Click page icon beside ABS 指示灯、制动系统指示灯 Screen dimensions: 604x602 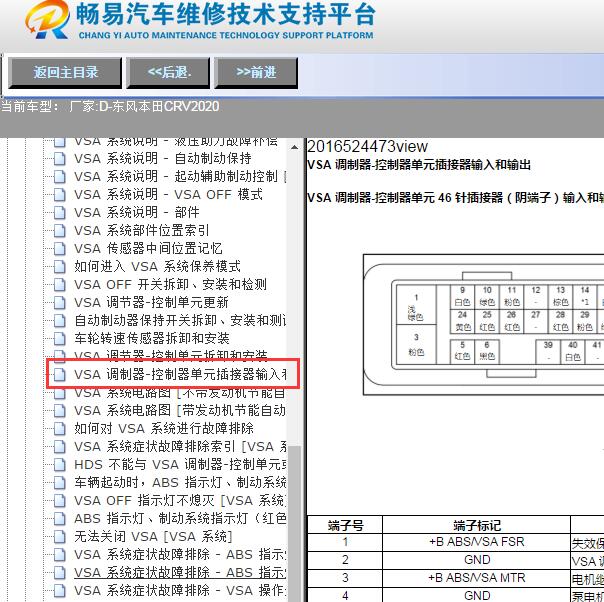[60, 518]
